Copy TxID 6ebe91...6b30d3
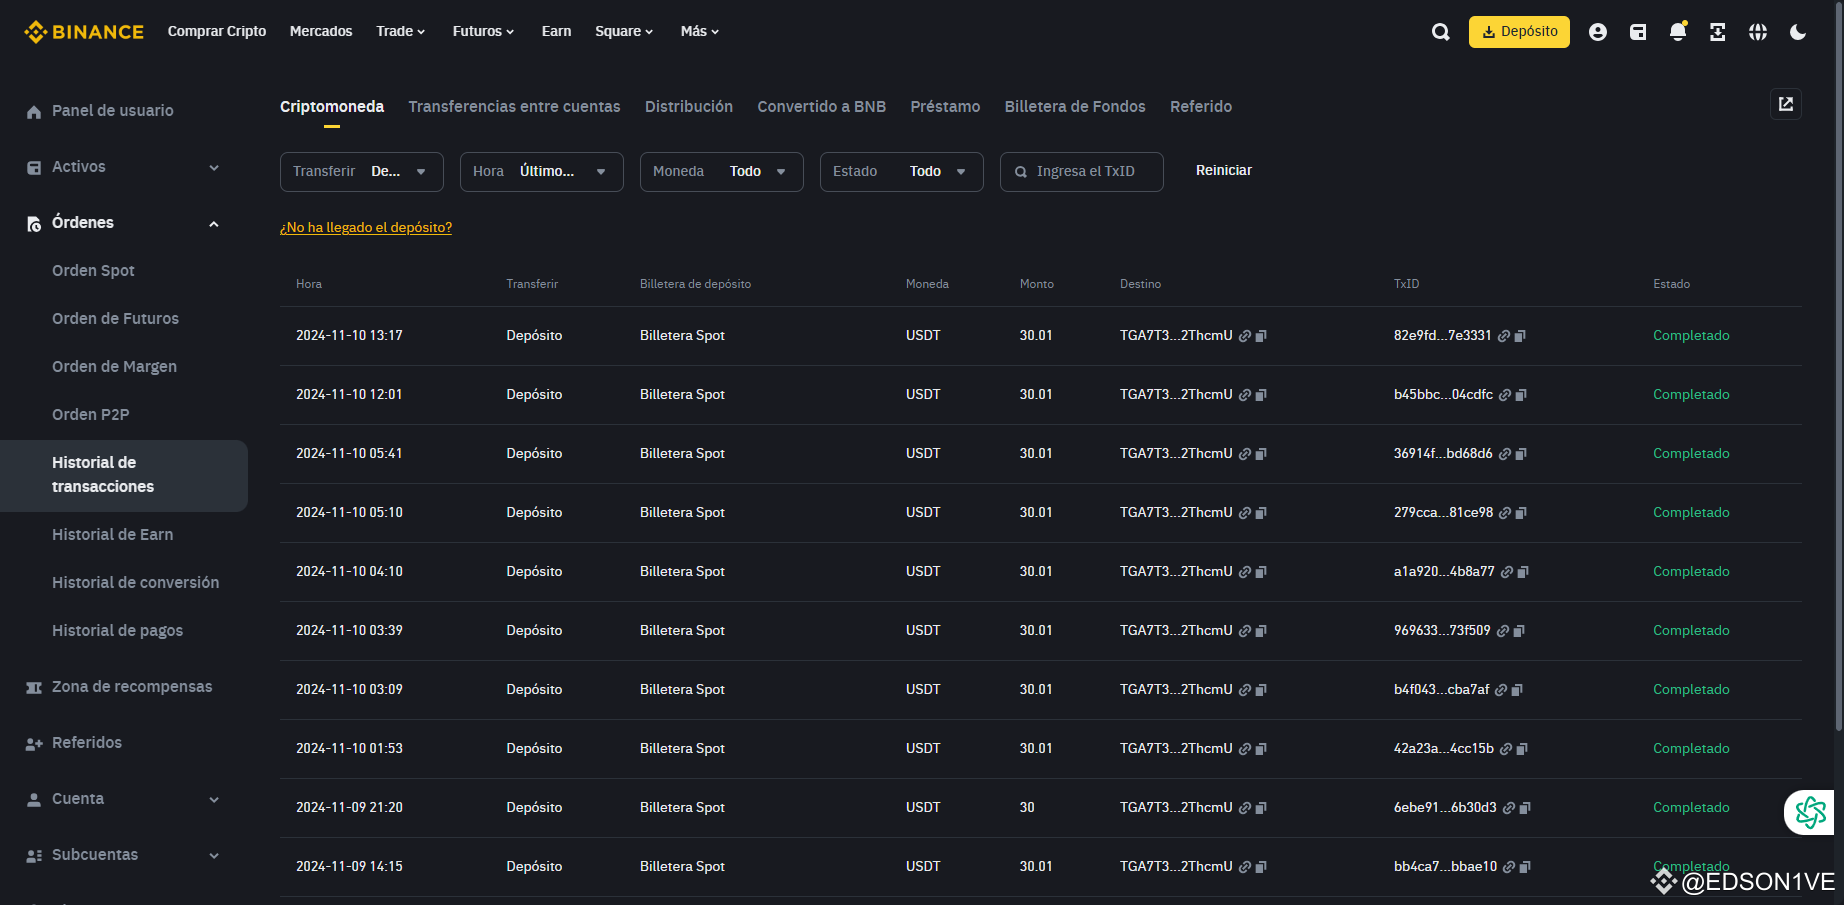Viewport: 1844px width, 905px height. click(x=1525, y=808)
